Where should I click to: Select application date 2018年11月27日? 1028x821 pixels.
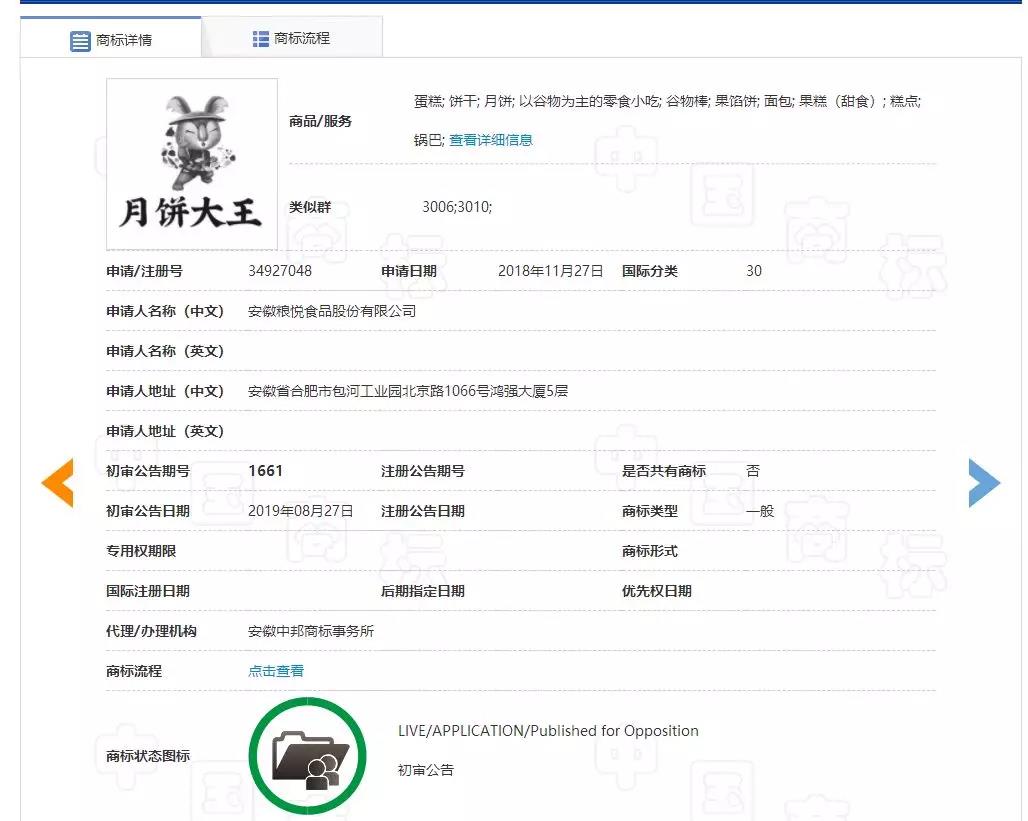tap(550, 271)
